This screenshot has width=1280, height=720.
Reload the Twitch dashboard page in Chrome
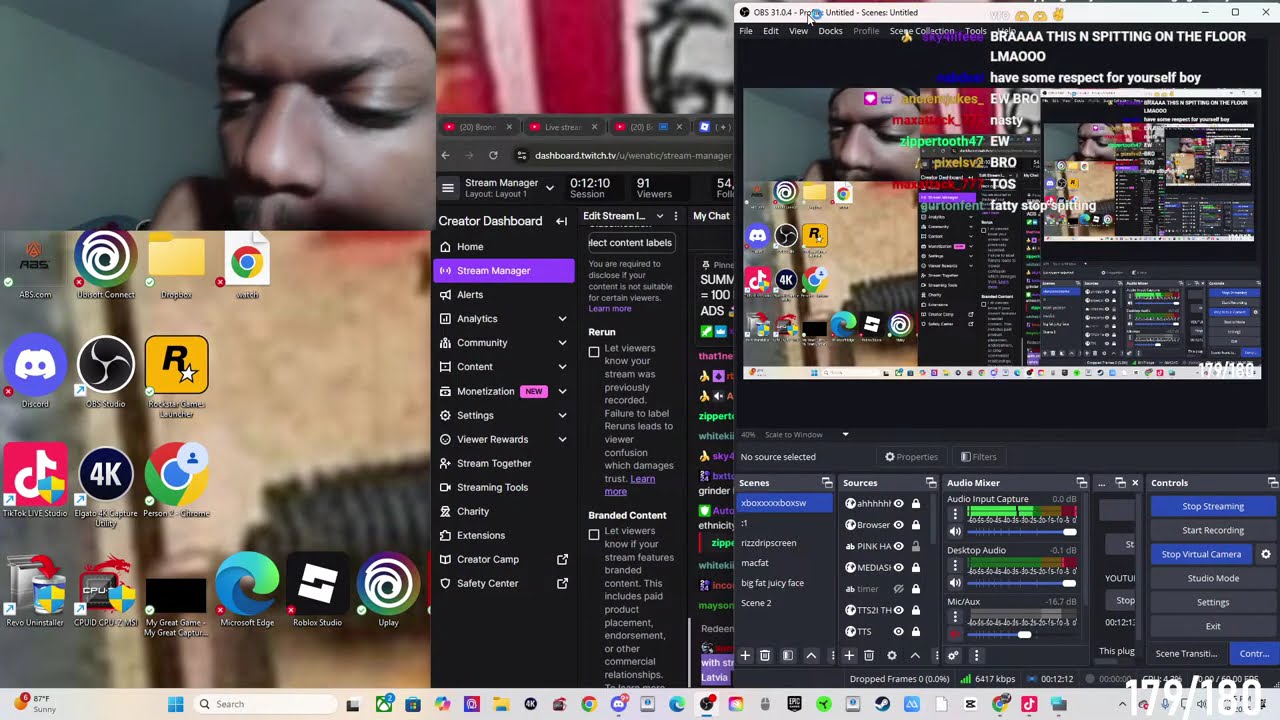(x=493, y=155)
